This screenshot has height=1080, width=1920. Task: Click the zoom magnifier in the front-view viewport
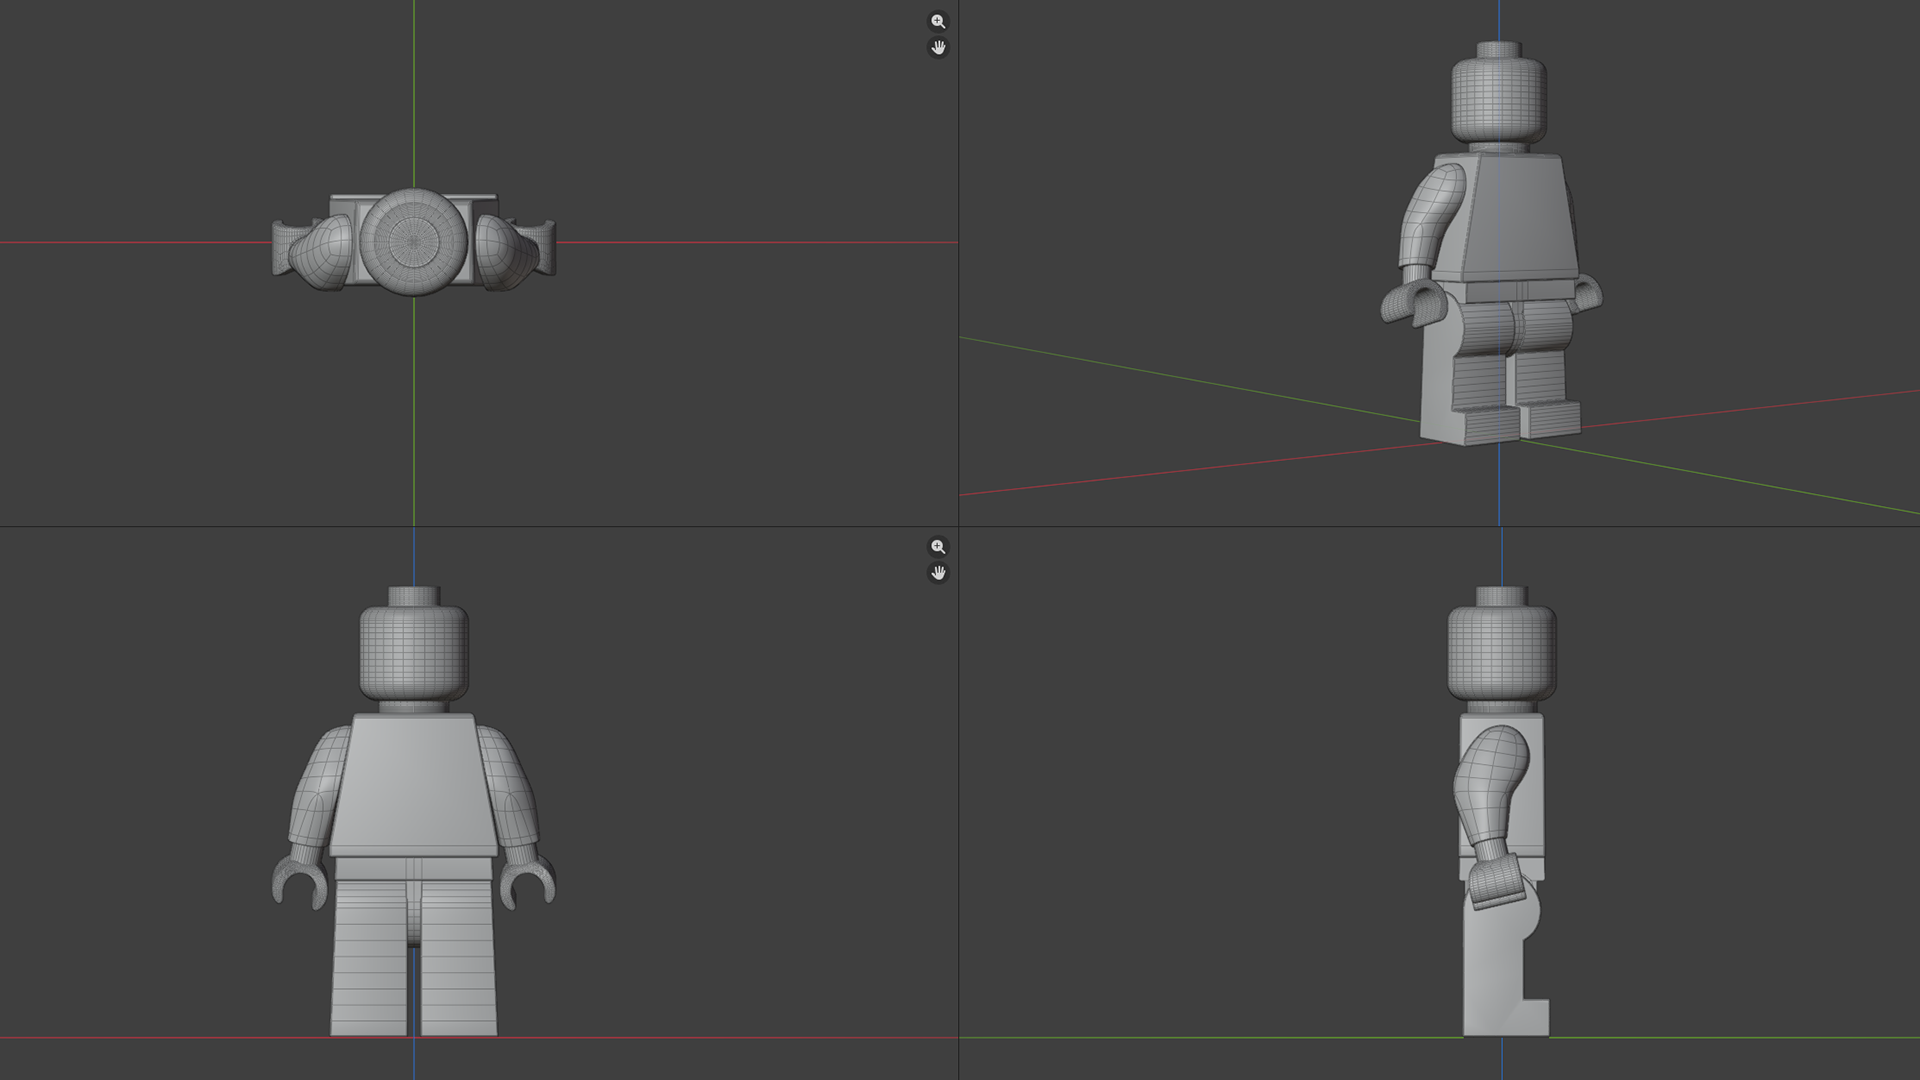tap(938, 547)
